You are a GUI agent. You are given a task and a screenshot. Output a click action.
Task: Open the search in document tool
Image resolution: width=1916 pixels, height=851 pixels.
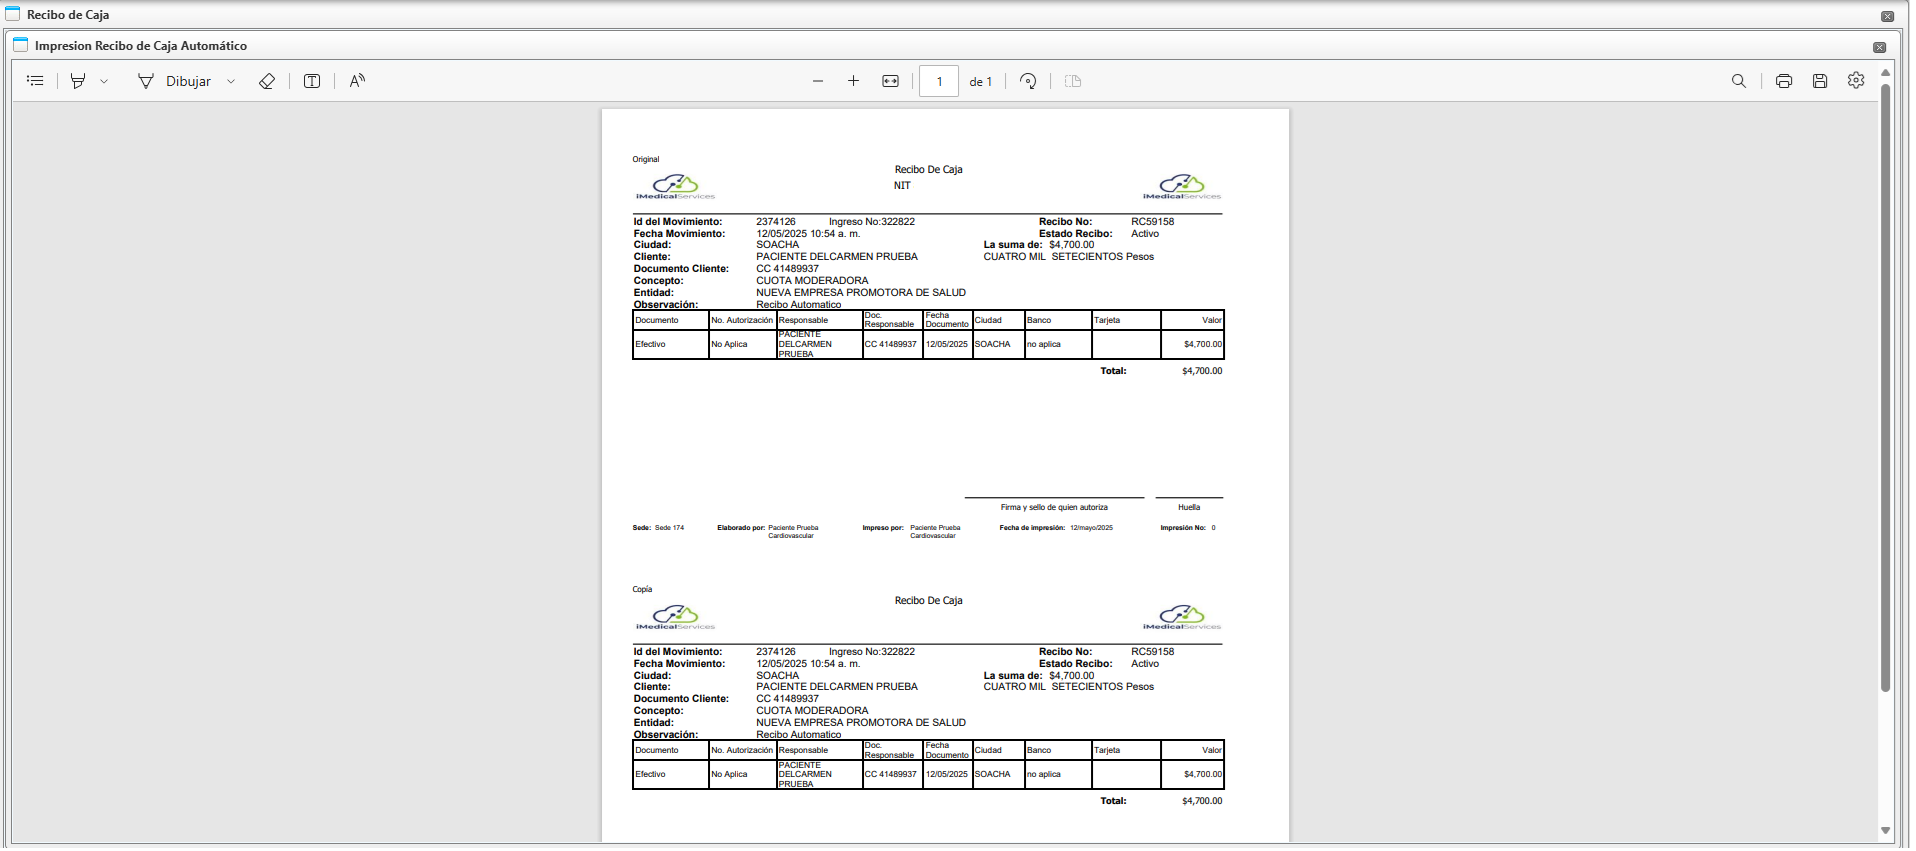(1739, 81)
